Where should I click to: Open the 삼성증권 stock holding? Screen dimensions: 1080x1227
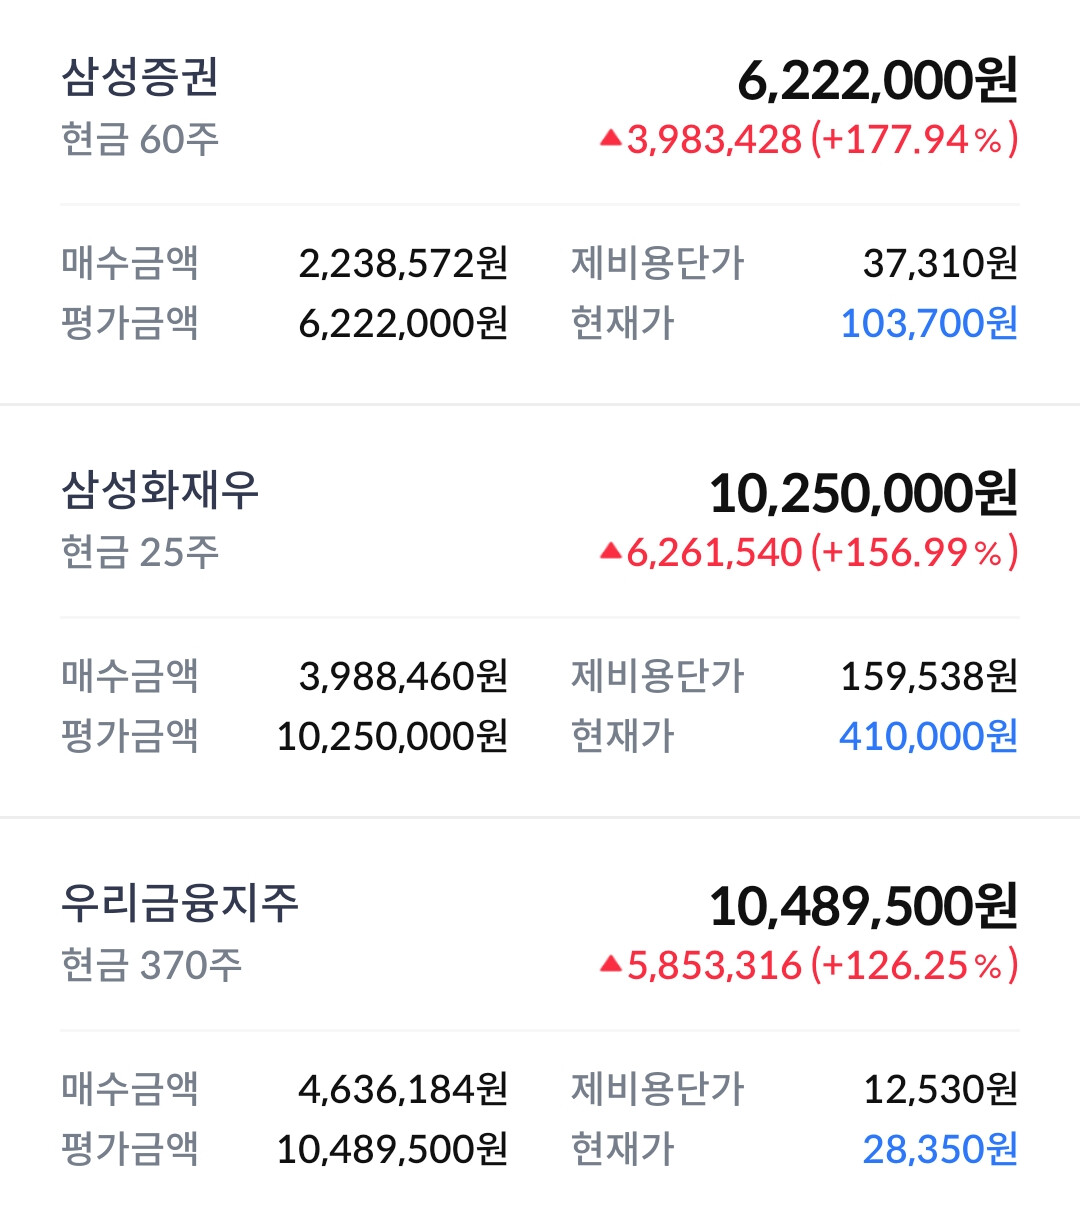tap(540, 200)
